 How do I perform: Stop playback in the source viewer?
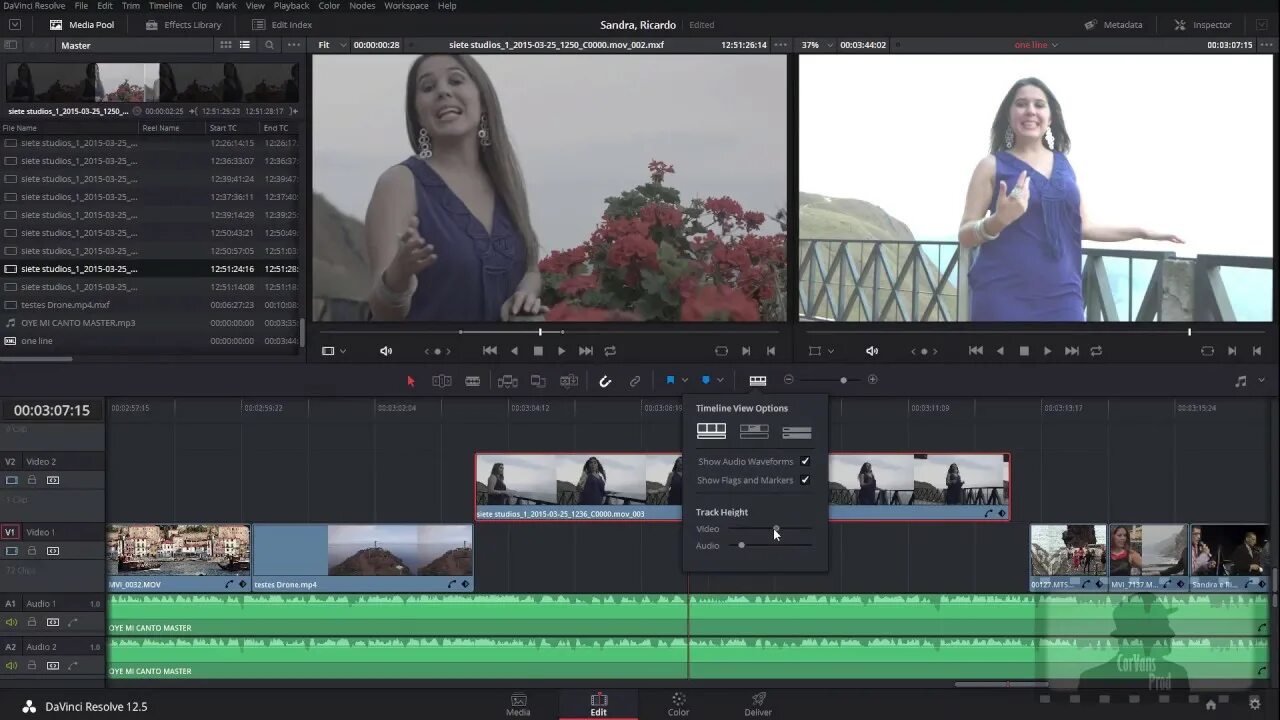coord(538,351)
